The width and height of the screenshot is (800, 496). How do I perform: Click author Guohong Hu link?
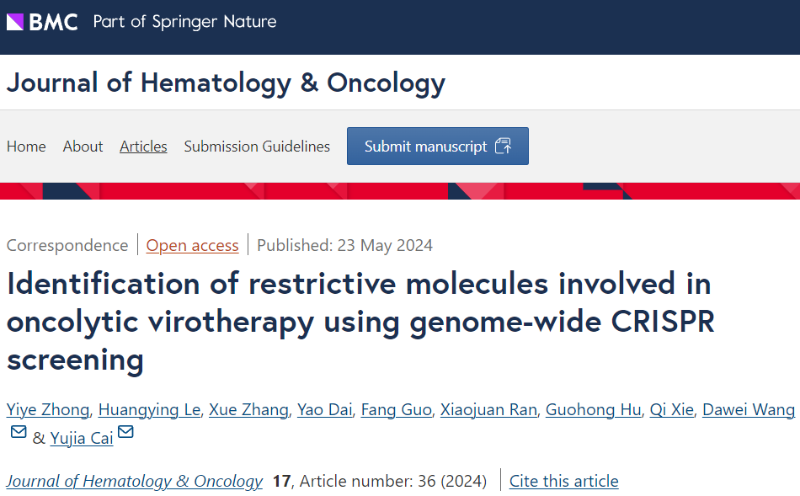[593, 410]
